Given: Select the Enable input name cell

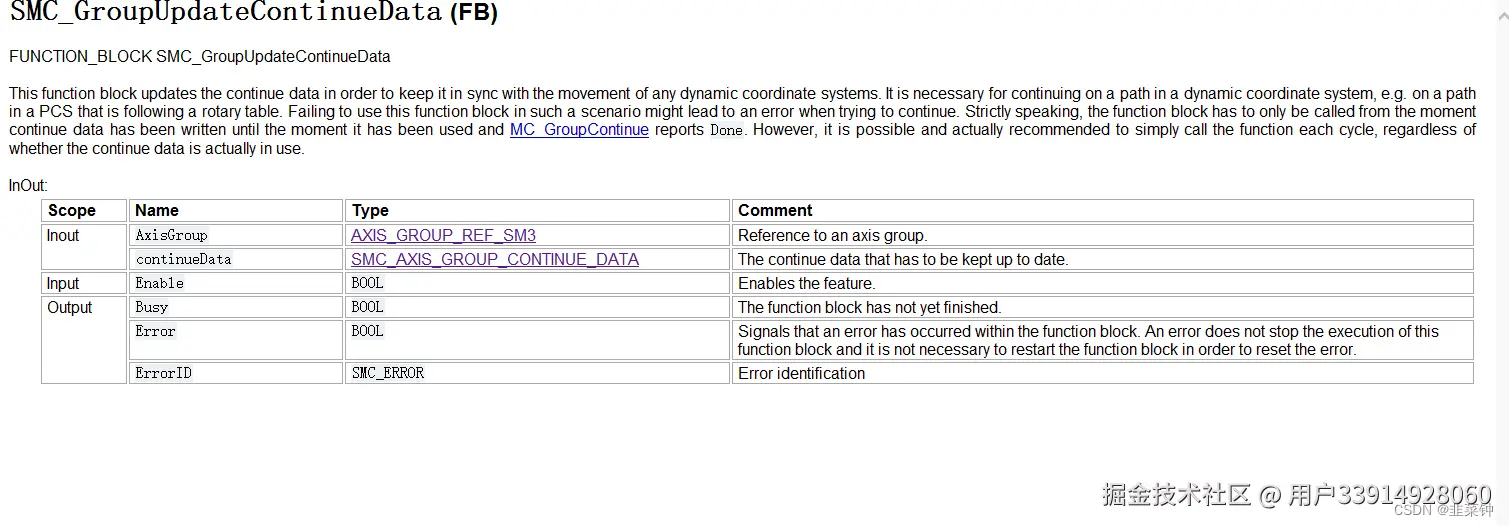Looking at the screenshot, I should 160,284.
